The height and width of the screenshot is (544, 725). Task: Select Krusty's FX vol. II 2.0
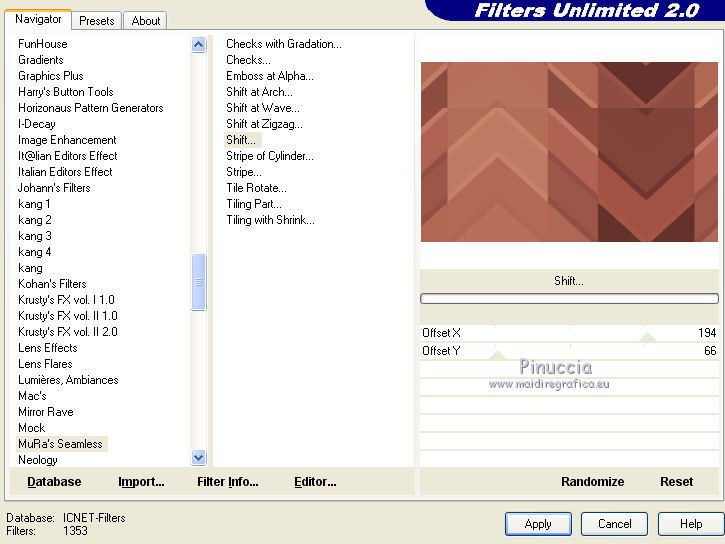(x=68, y=332)
